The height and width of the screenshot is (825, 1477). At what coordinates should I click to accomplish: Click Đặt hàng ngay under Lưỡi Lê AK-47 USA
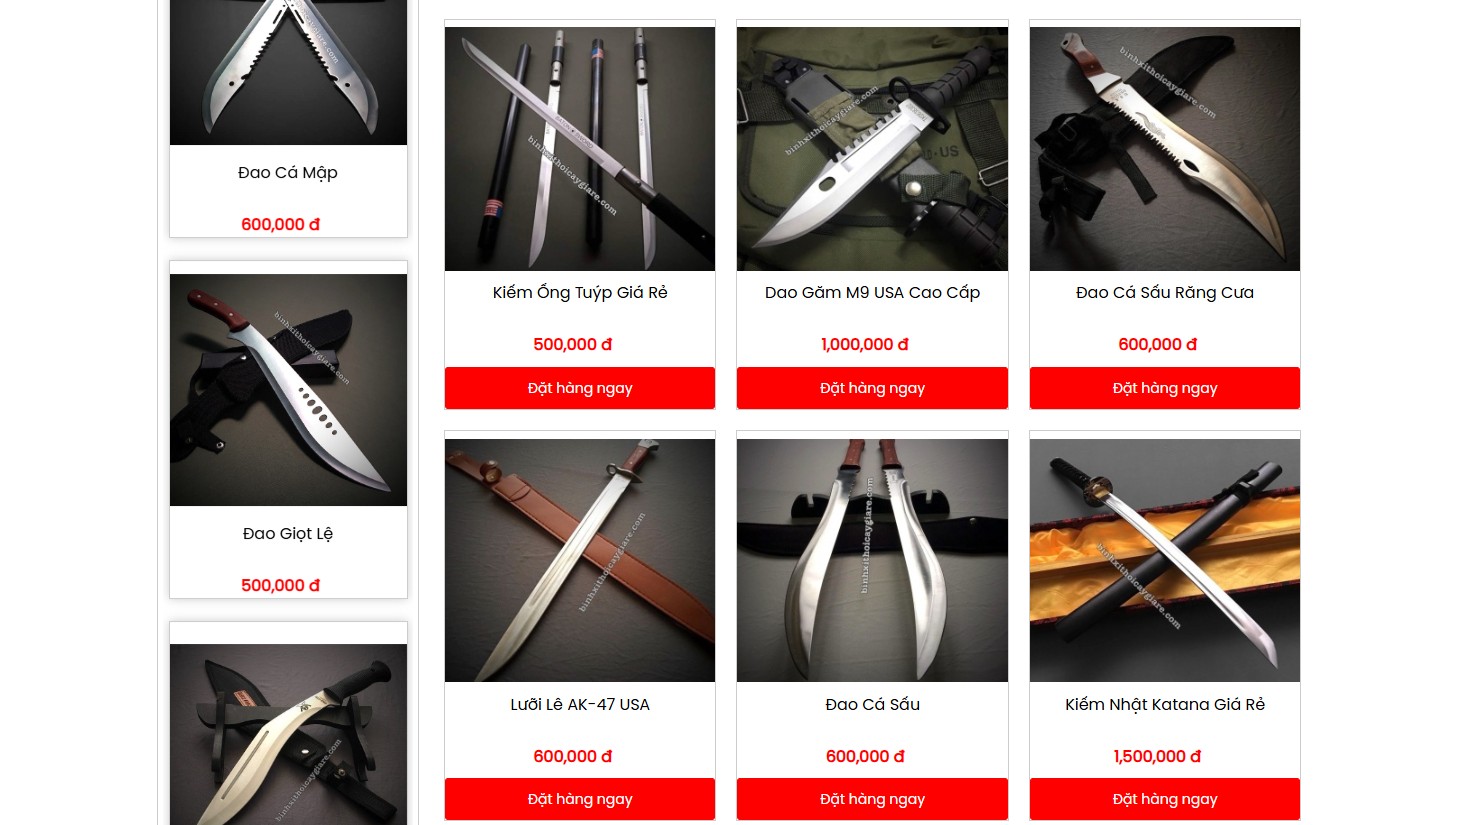(x=580, y=799)
